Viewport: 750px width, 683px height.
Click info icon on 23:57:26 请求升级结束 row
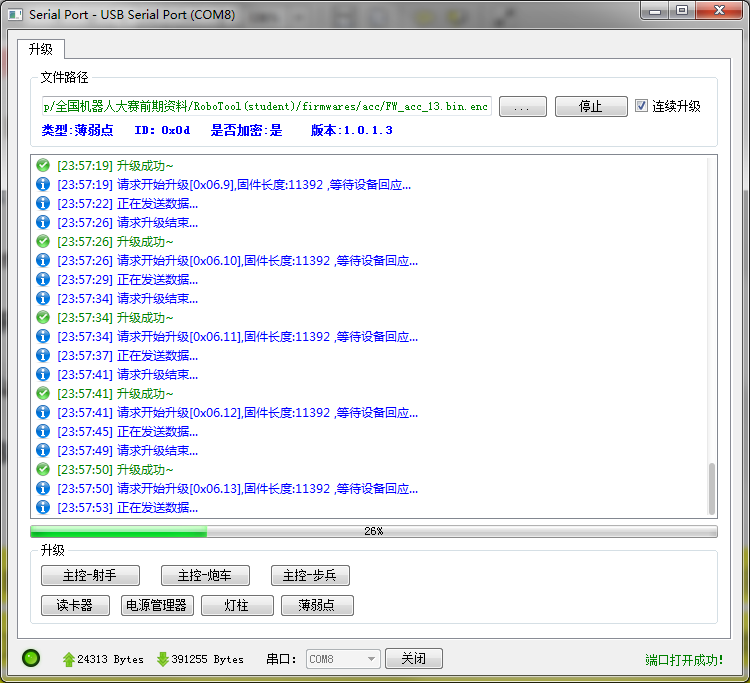click(x=43, y=222)
